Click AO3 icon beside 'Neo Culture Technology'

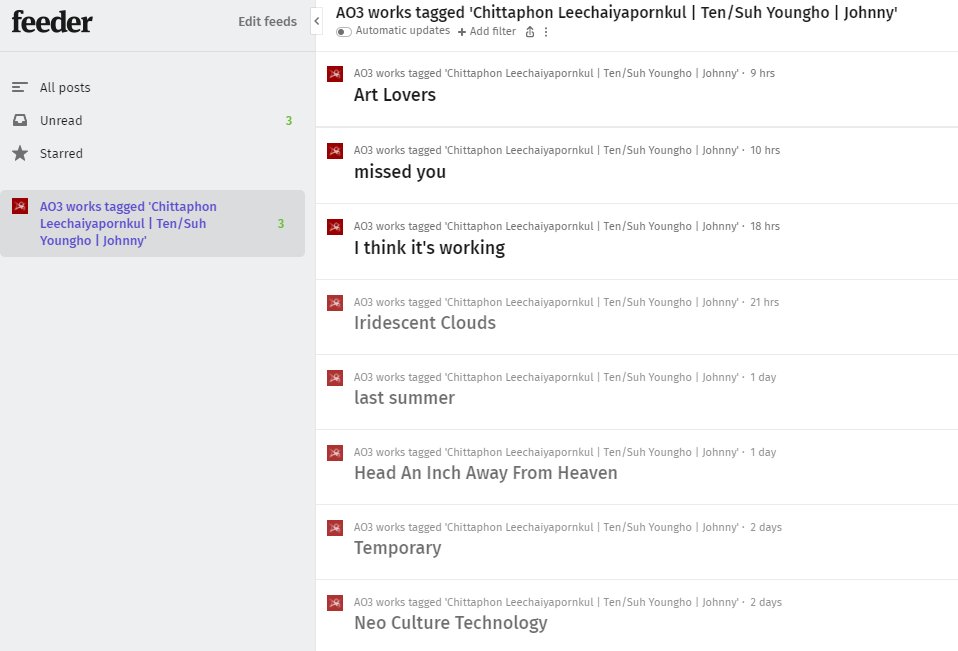coord(335,603)
